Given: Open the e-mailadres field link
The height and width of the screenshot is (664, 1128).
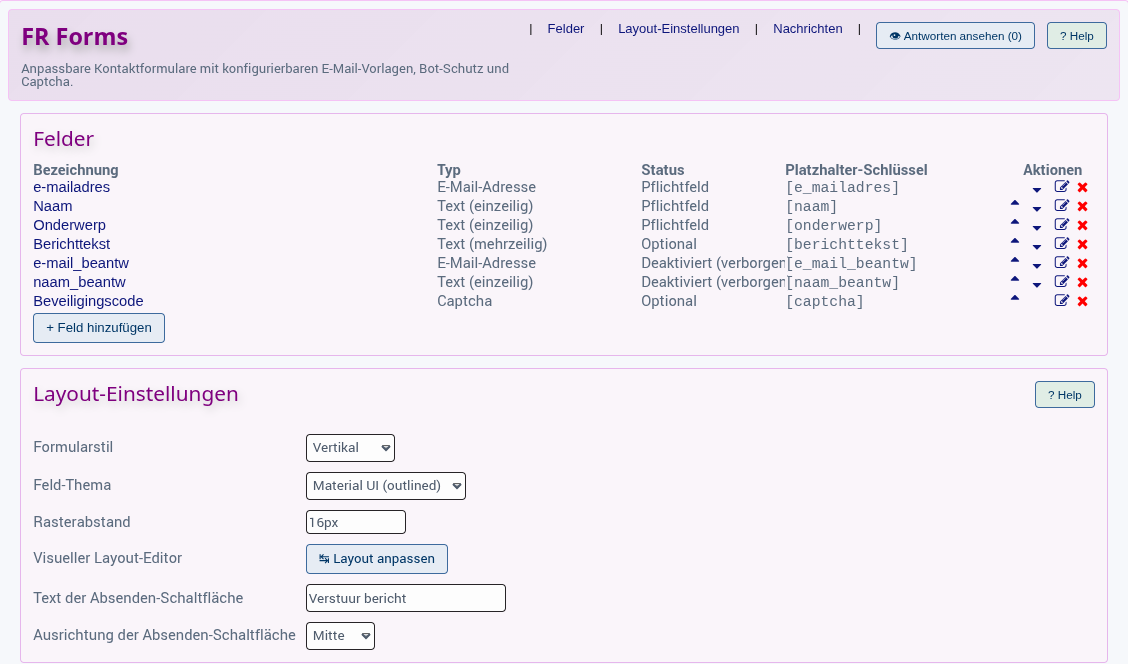Looking at the screenshot, I should pos(71,187).
